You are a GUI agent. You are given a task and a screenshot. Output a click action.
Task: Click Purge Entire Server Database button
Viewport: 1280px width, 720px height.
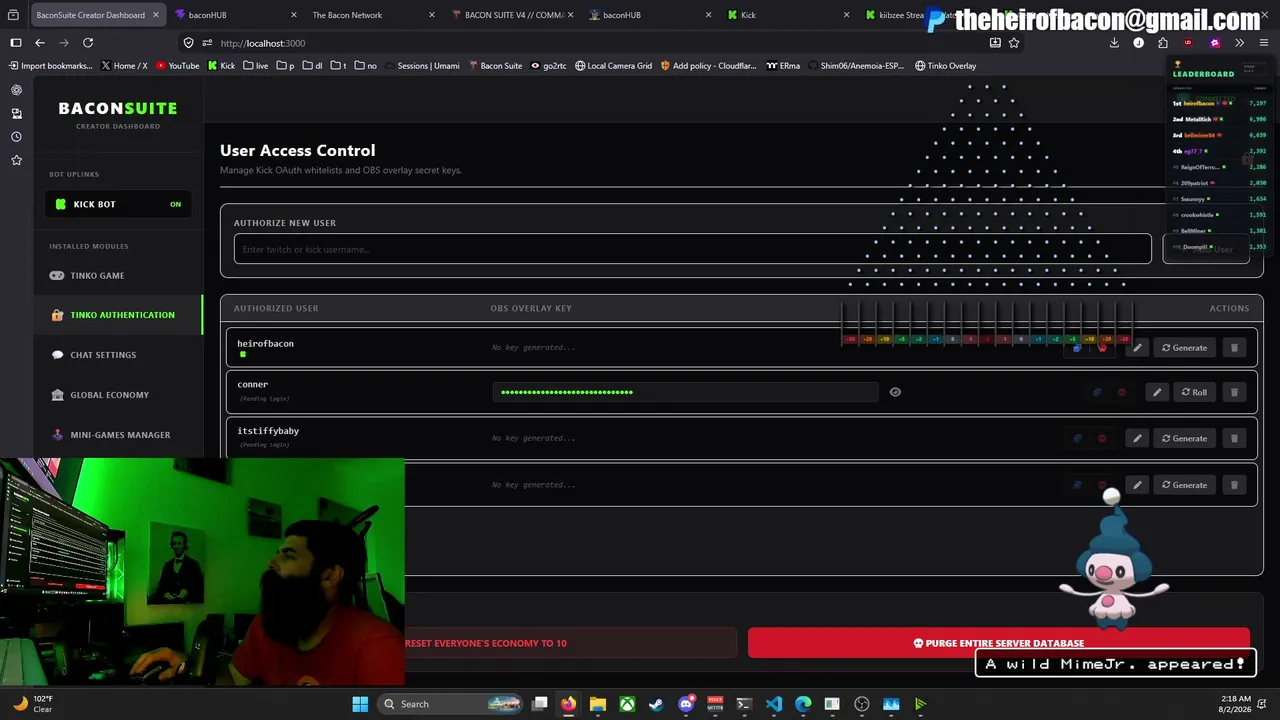pyautogui.click(x=999, y=643)
